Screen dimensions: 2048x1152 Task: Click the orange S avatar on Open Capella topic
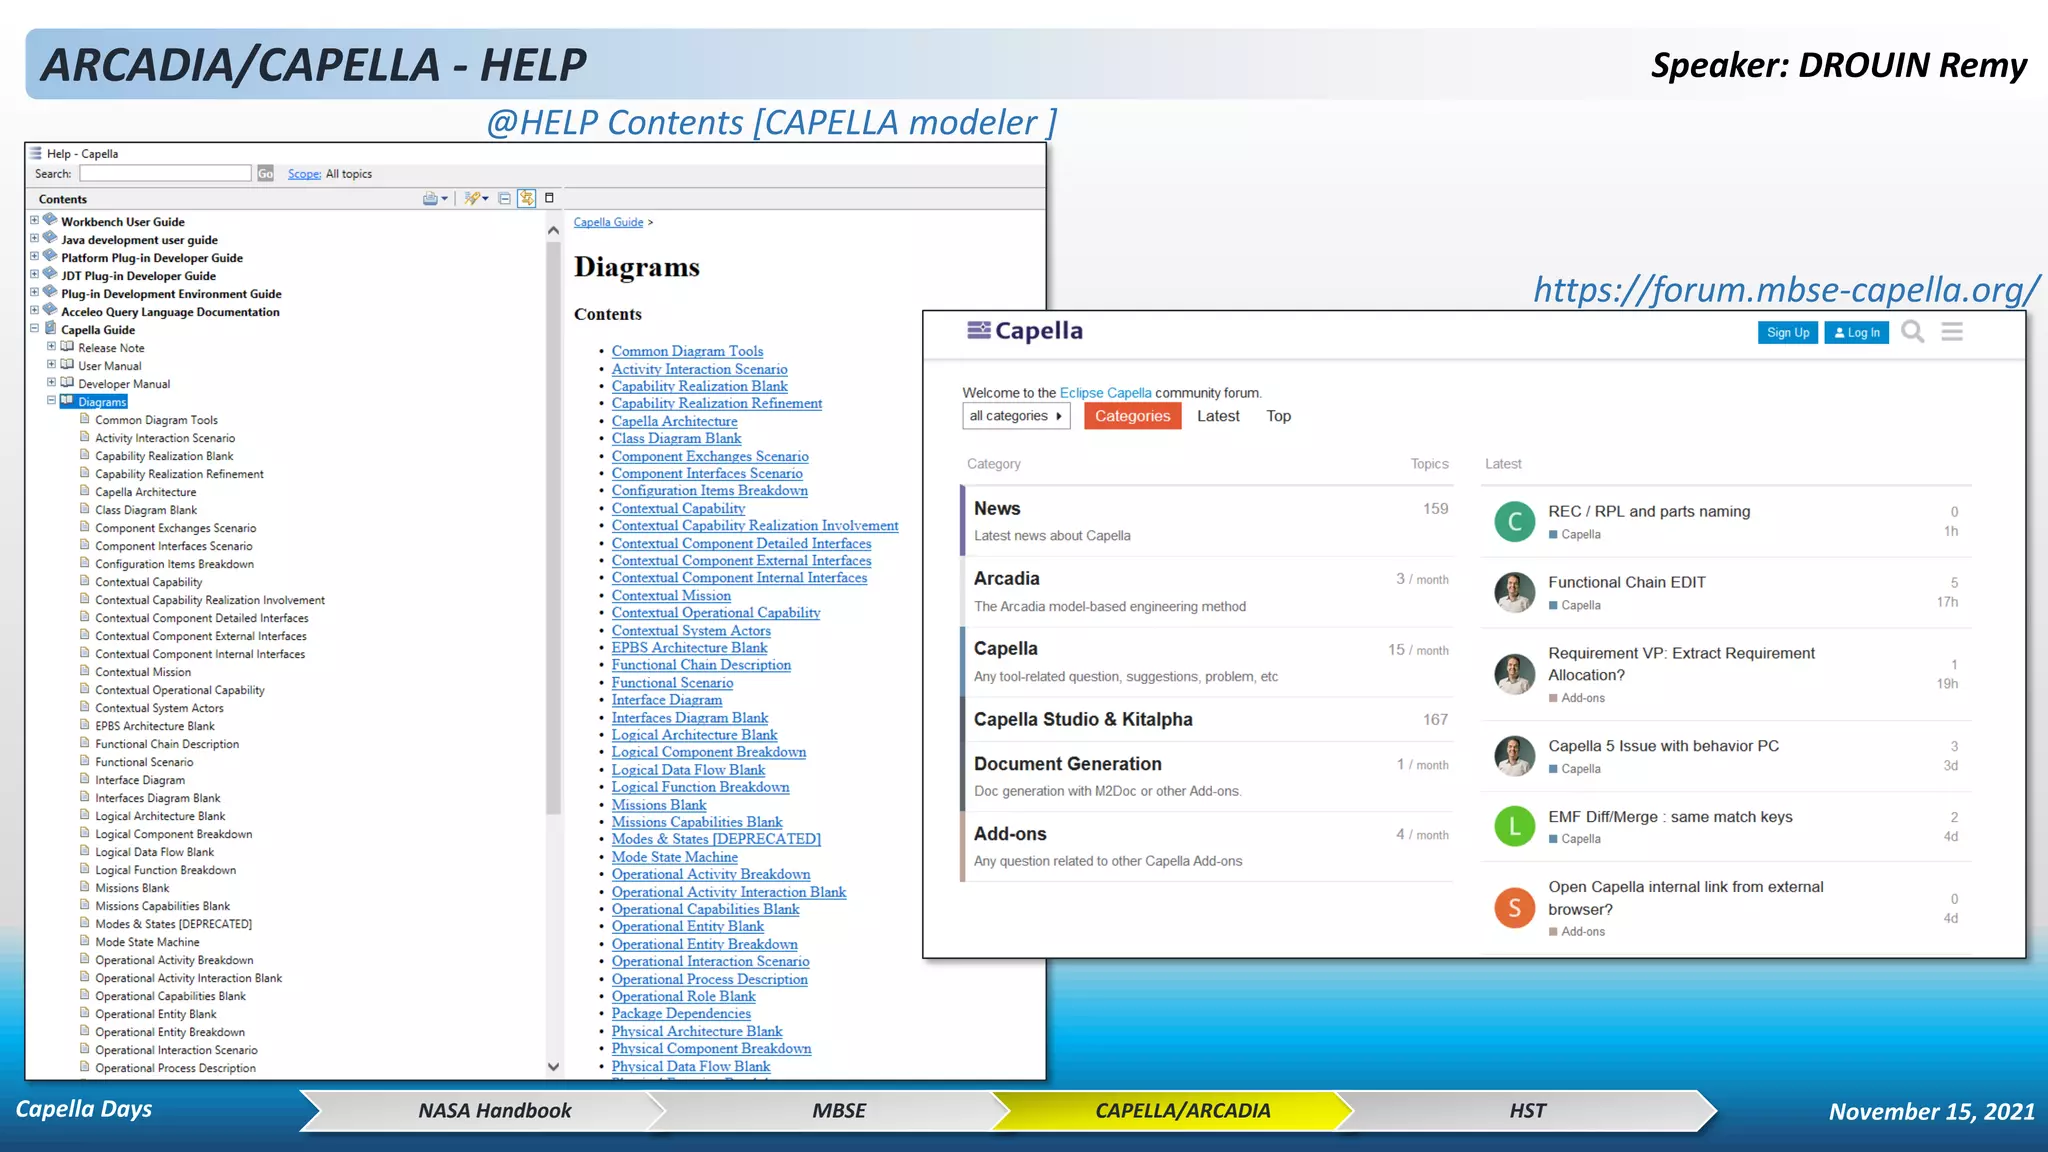click(1514, 907)
